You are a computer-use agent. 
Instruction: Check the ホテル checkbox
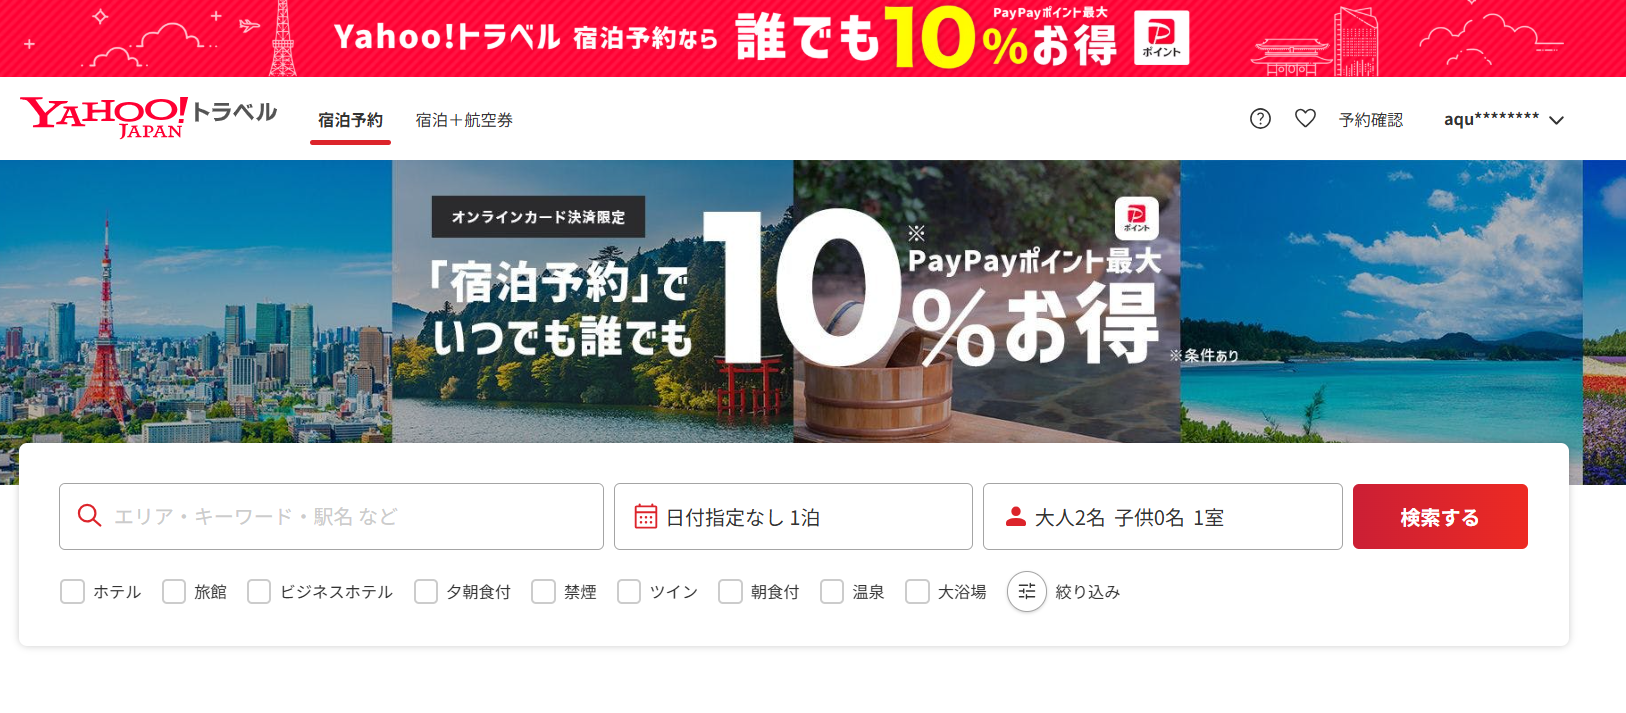72,592
